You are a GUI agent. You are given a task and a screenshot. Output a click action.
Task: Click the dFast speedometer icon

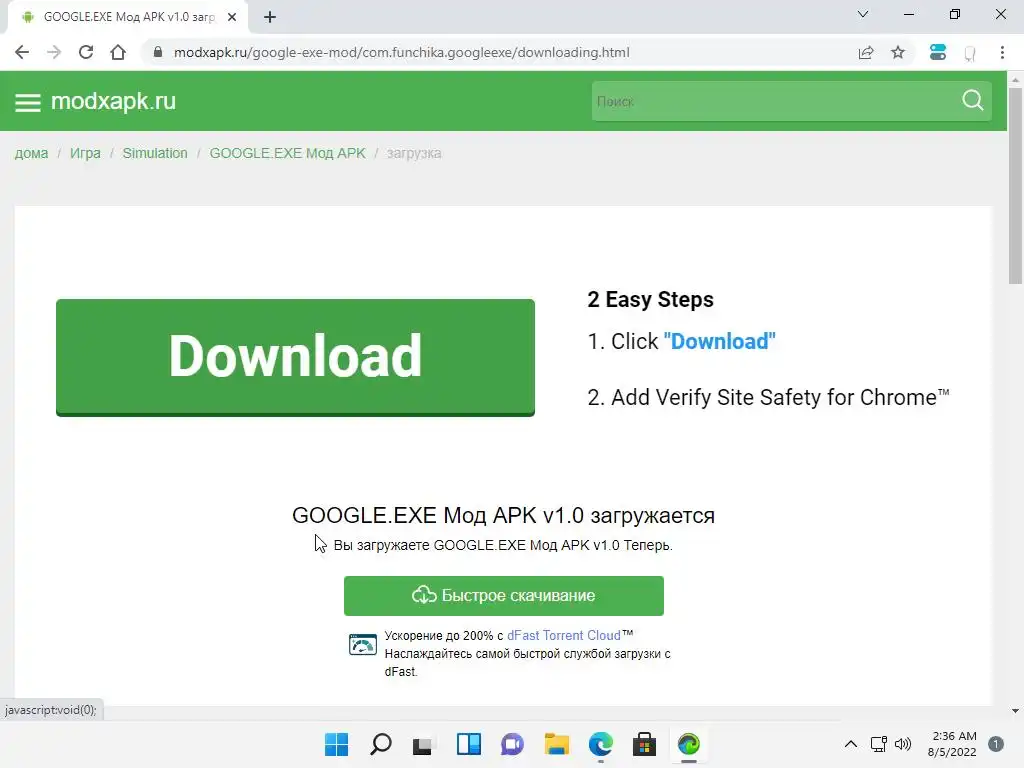362,645
